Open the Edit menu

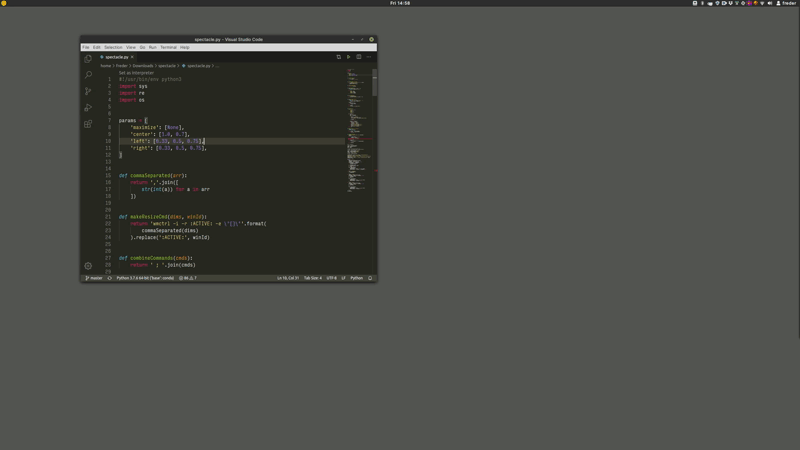(x=96, y=47)
